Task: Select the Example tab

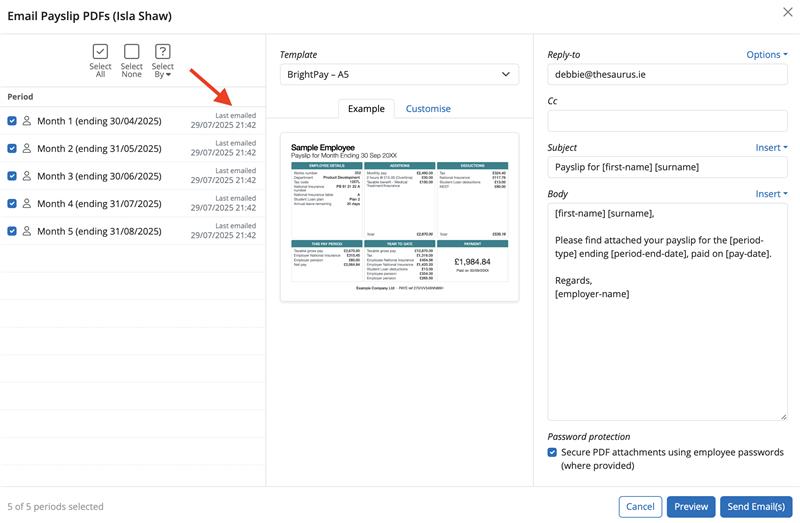Action: pyautogui.click(x=365, y=109)
